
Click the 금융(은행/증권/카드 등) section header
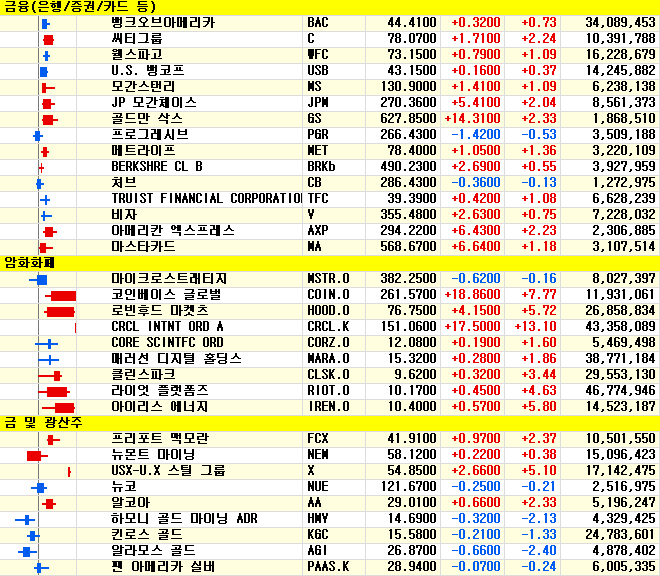pyautogui.click(x=80, y=7)
